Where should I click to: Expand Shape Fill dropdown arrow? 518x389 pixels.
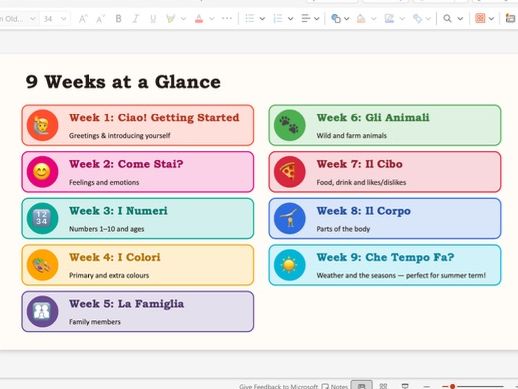tap(374, 19)
